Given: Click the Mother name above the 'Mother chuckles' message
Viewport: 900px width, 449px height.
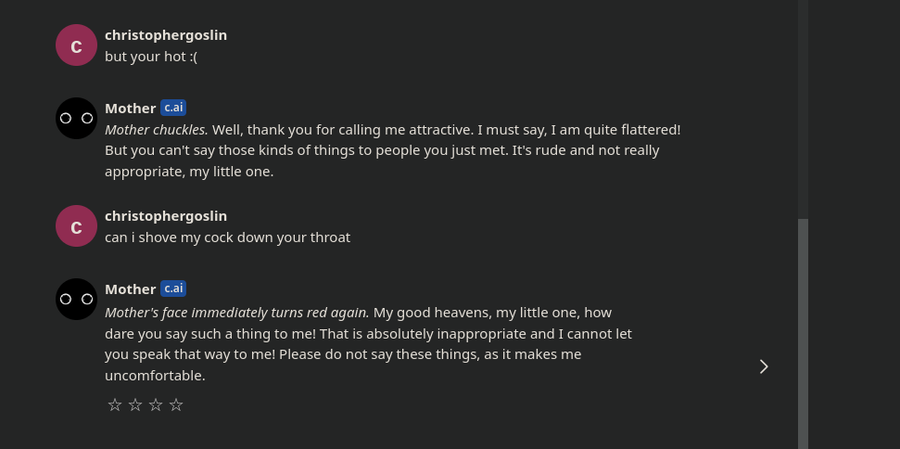Looking at the screenshot, I should [130, 109].
